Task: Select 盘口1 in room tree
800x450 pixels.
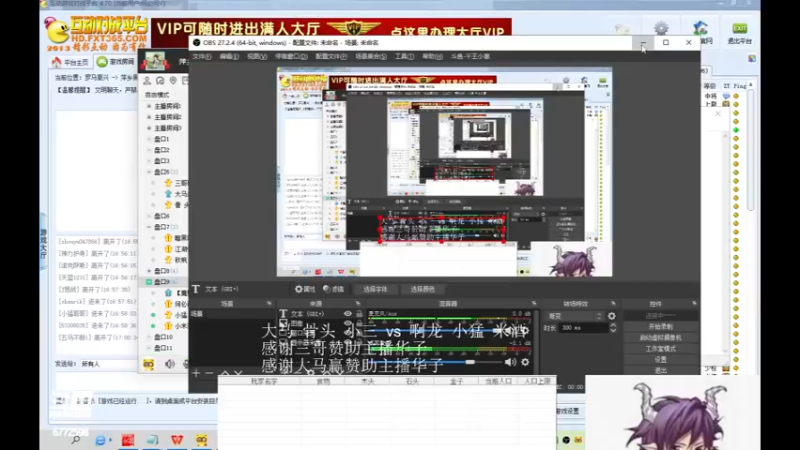Action: pyautogui.click(x=161, y=139)
